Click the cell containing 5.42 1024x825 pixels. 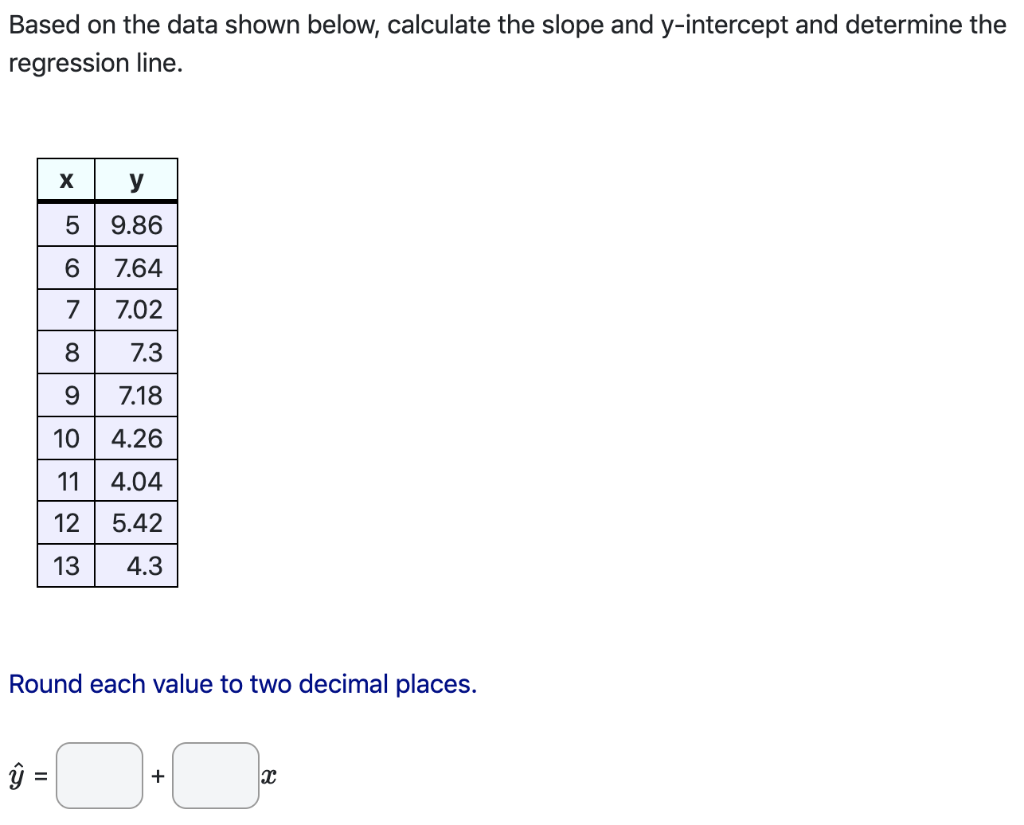pyautogui.click(x=138, y=523)
